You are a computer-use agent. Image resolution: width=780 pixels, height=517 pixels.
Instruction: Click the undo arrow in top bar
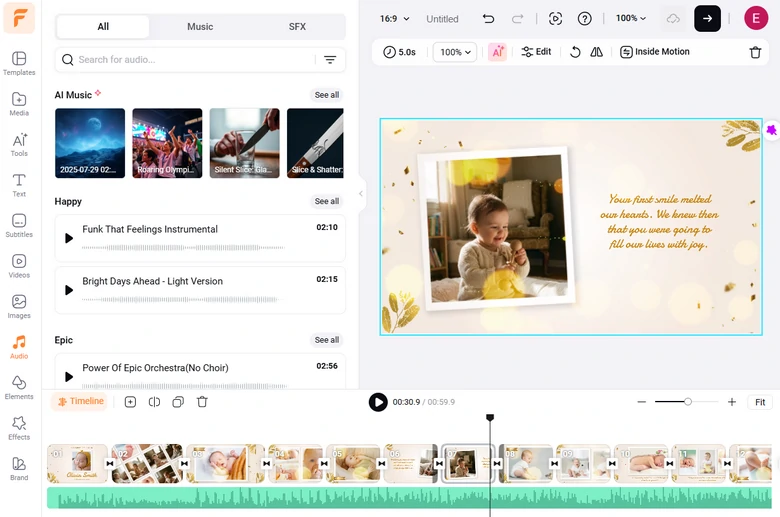tap(488, 19)
